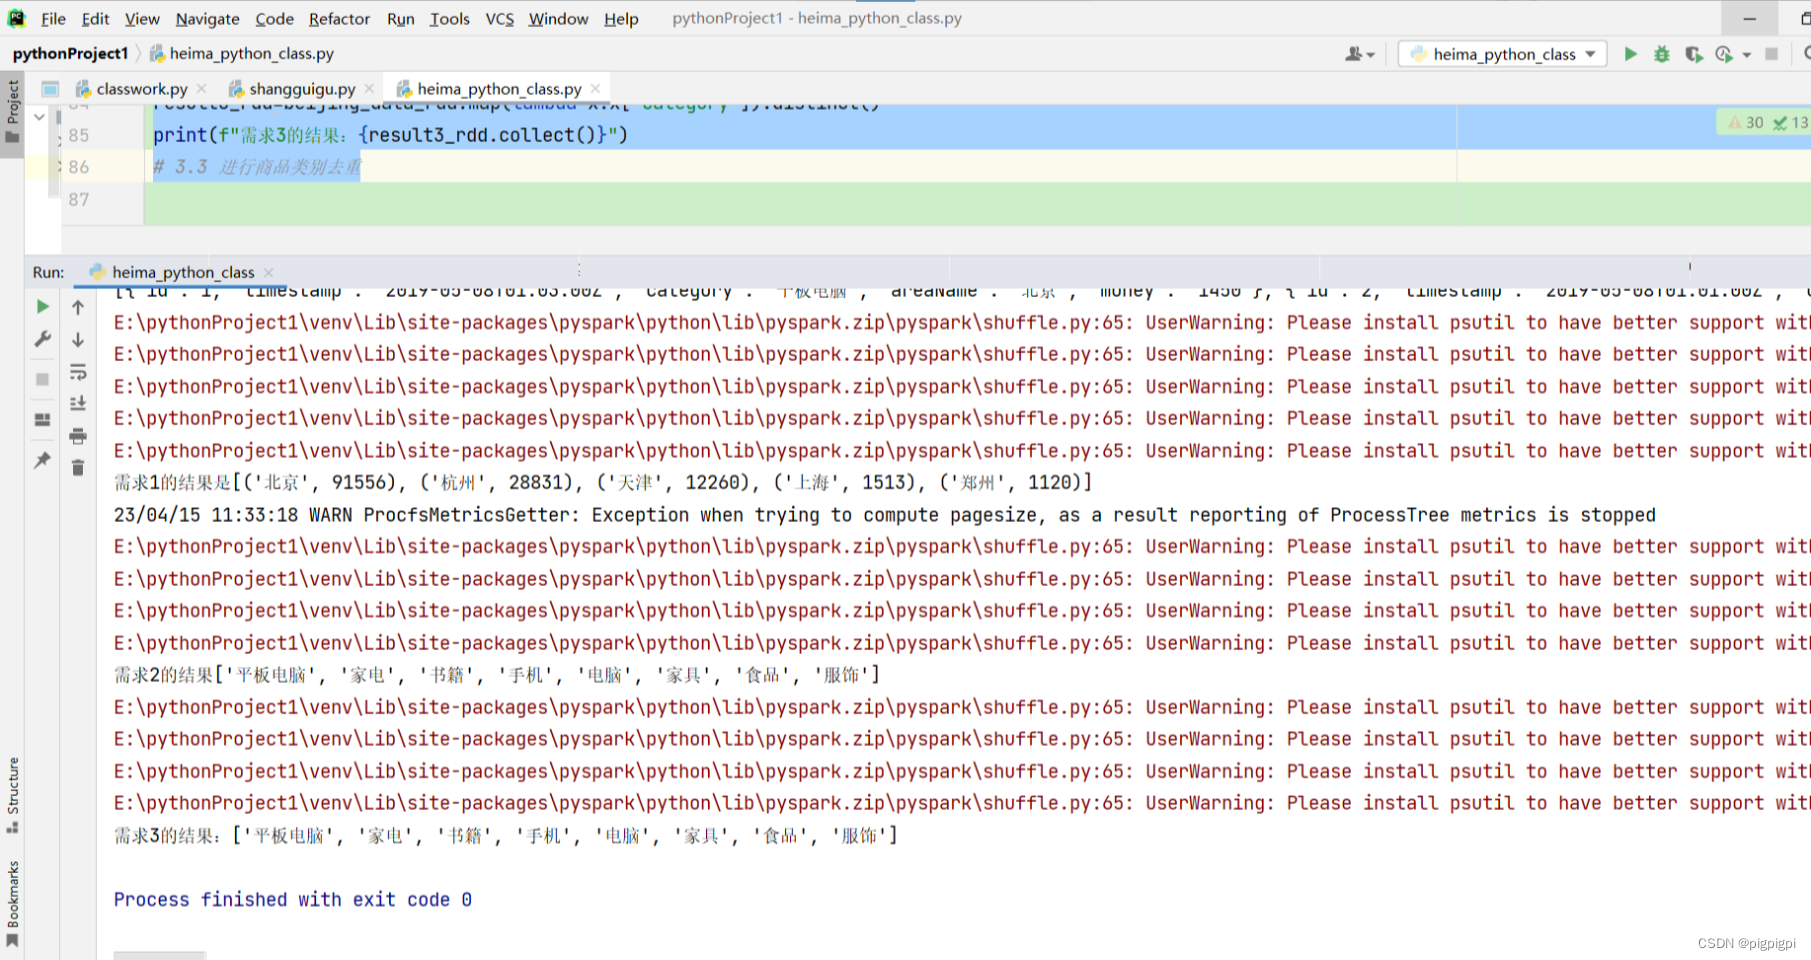The image size is (1811, 960).
Task: Pin the Run tab
Action: (x=42, y=460)
